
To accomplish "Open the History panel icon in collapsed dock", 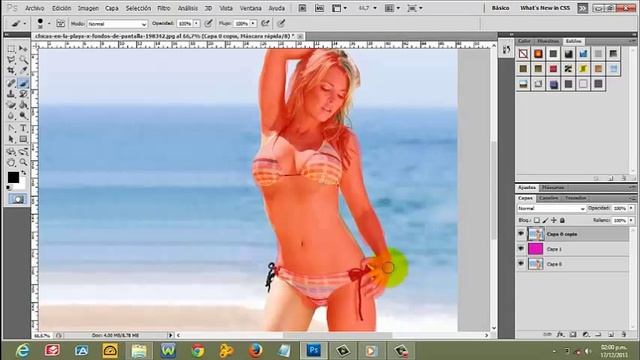I will [x=507, y=50].
